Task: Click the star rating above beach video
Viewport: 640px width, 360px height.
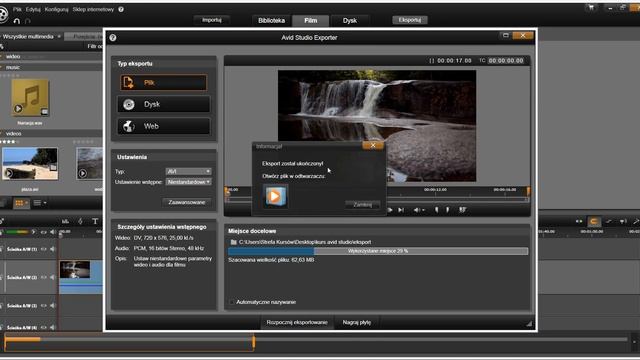Action: tap(9, 142)
